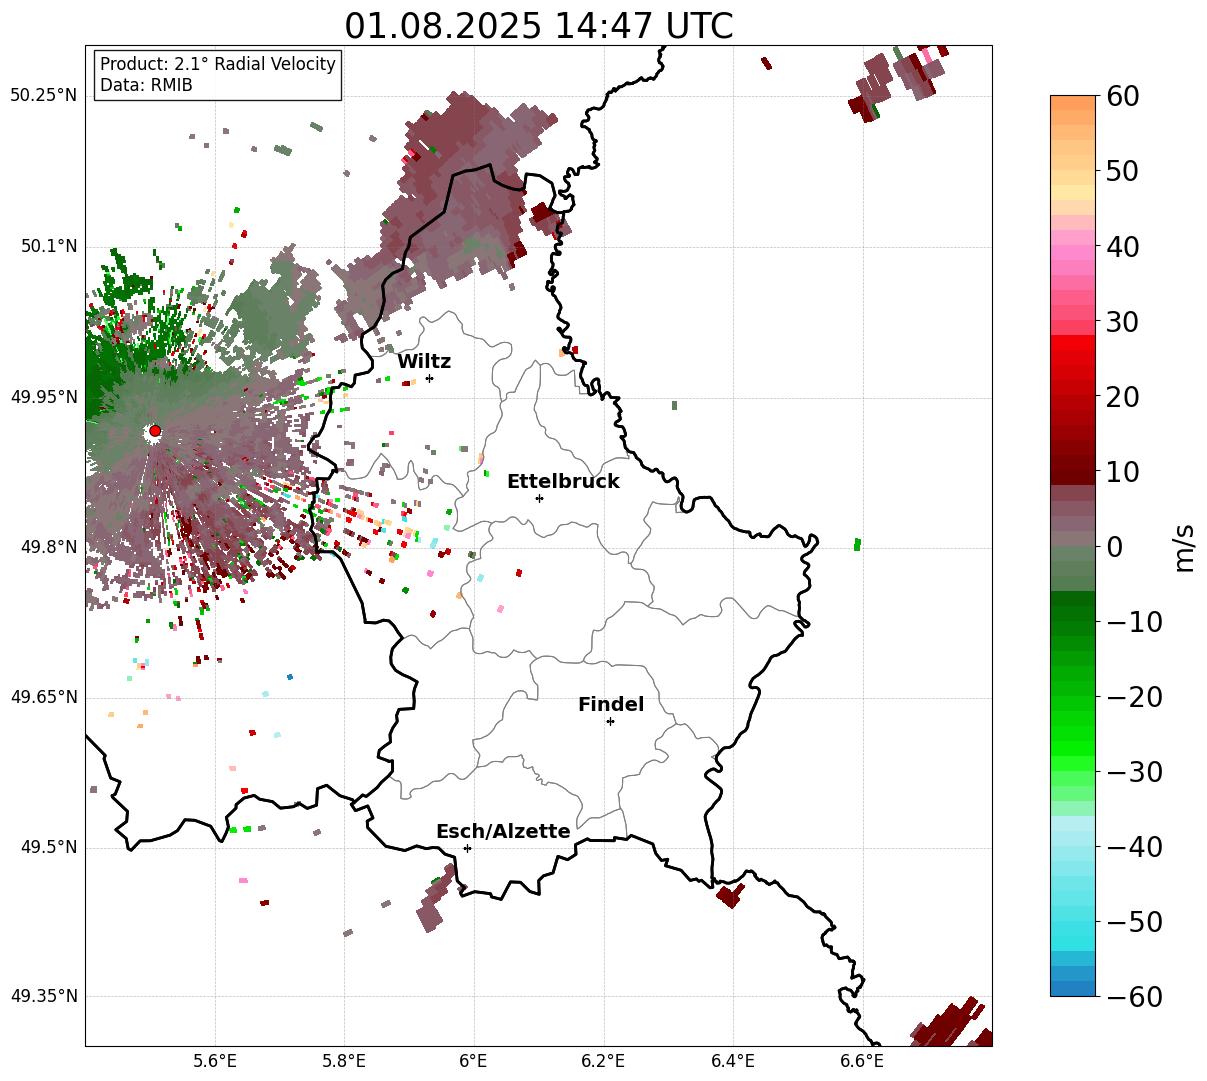Click the Ettelbruck city label

563,482
